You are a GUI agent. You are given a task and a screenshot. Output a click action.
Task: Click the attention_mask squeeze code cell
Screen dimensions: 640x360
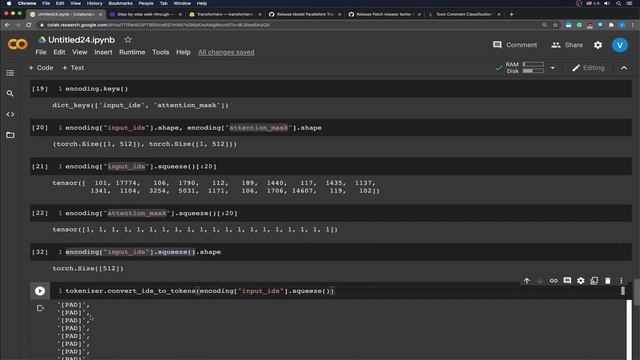pos(331,213)
